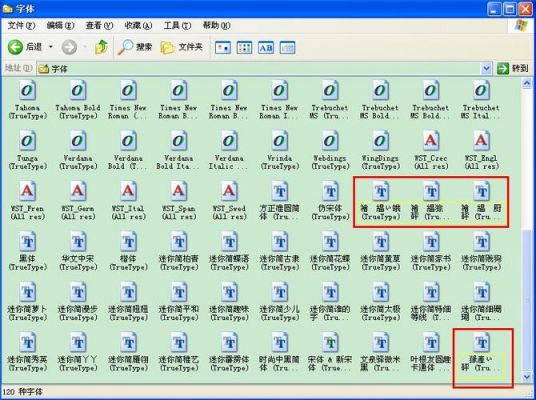Viewport: 536px width, 400px height.
Task: Select the 黑体 (TrueType) font icon
Action: coord(28,242)
